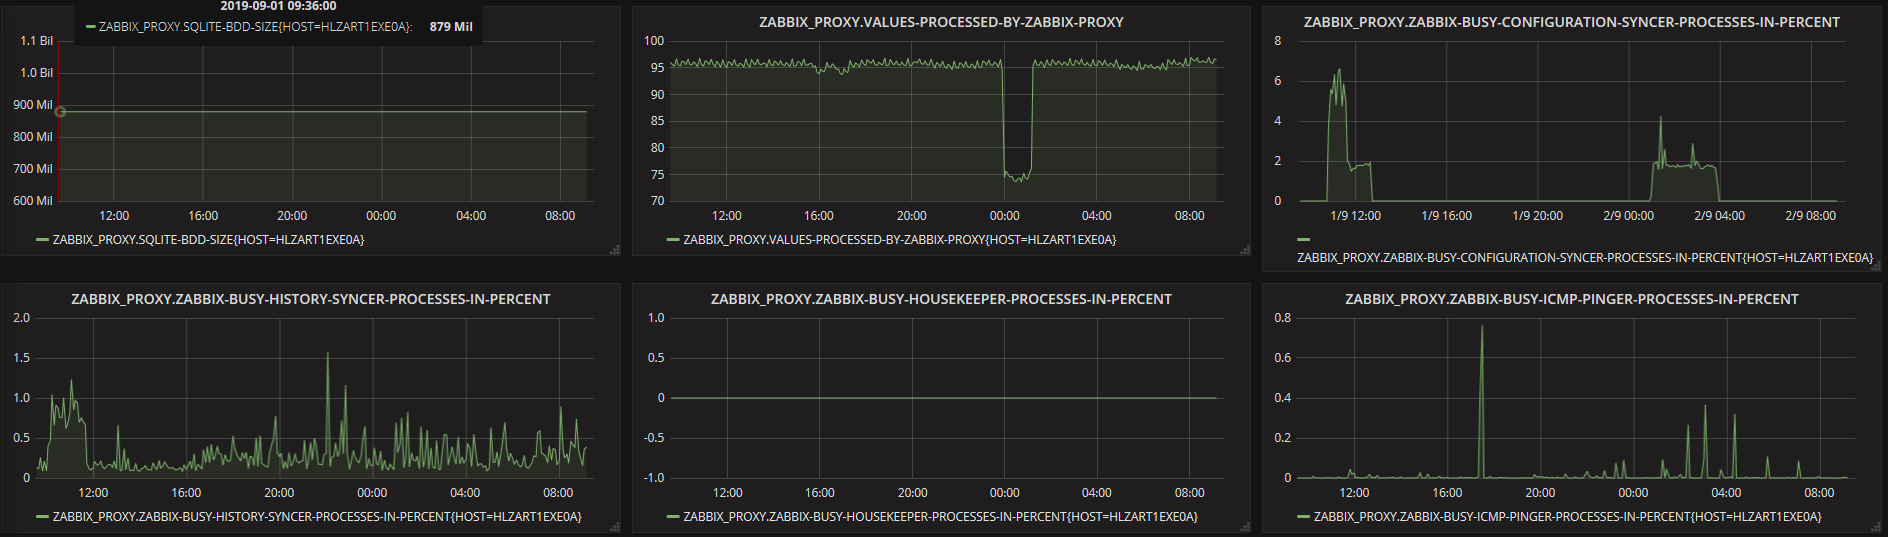This screenshot has width=1888, height=537.
Task: Toggle the HOUSEKEEPER legend series
Action: coord(940,517)
